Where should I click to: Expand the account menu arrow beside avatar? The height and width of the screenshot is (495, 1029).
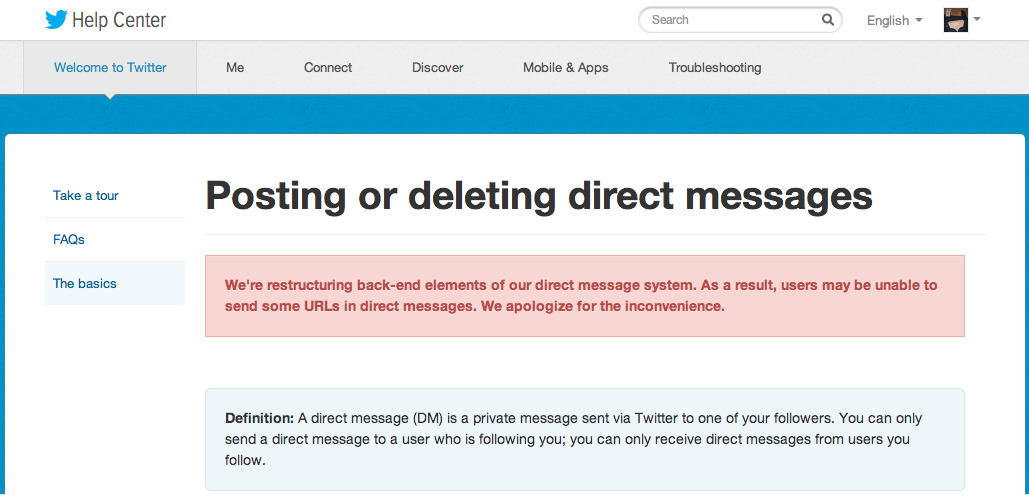click(x=976, y=19)
